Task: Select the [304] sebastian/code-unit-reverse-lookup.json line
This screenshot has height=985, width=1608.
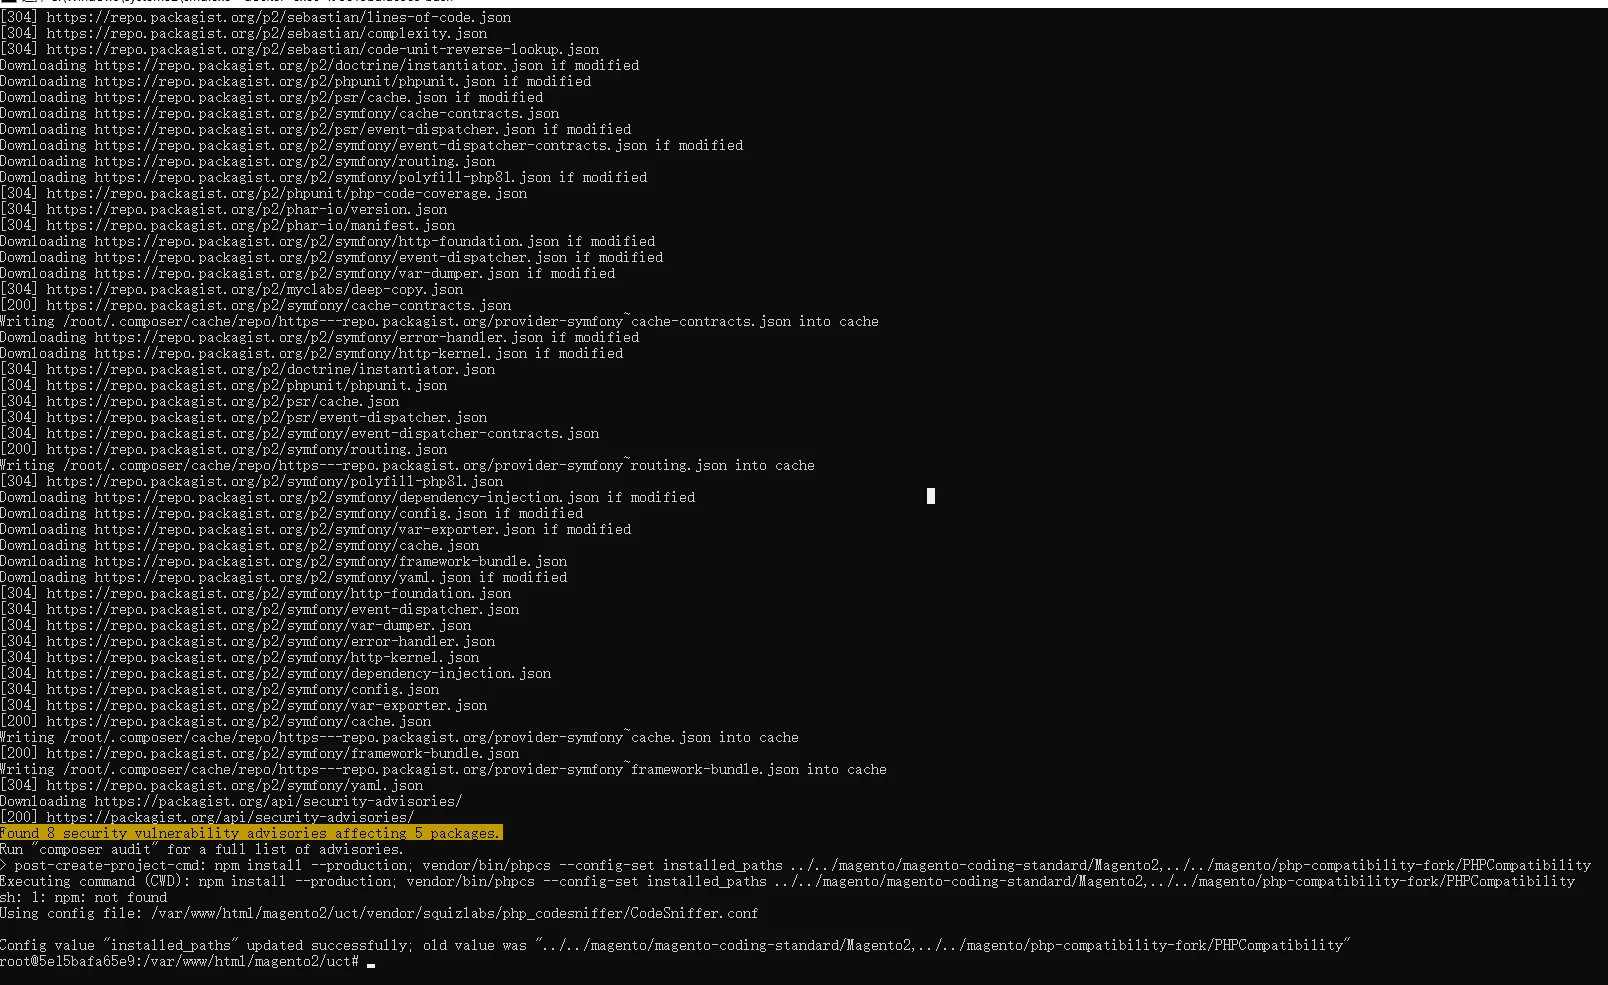Action: tap(300, 49)
